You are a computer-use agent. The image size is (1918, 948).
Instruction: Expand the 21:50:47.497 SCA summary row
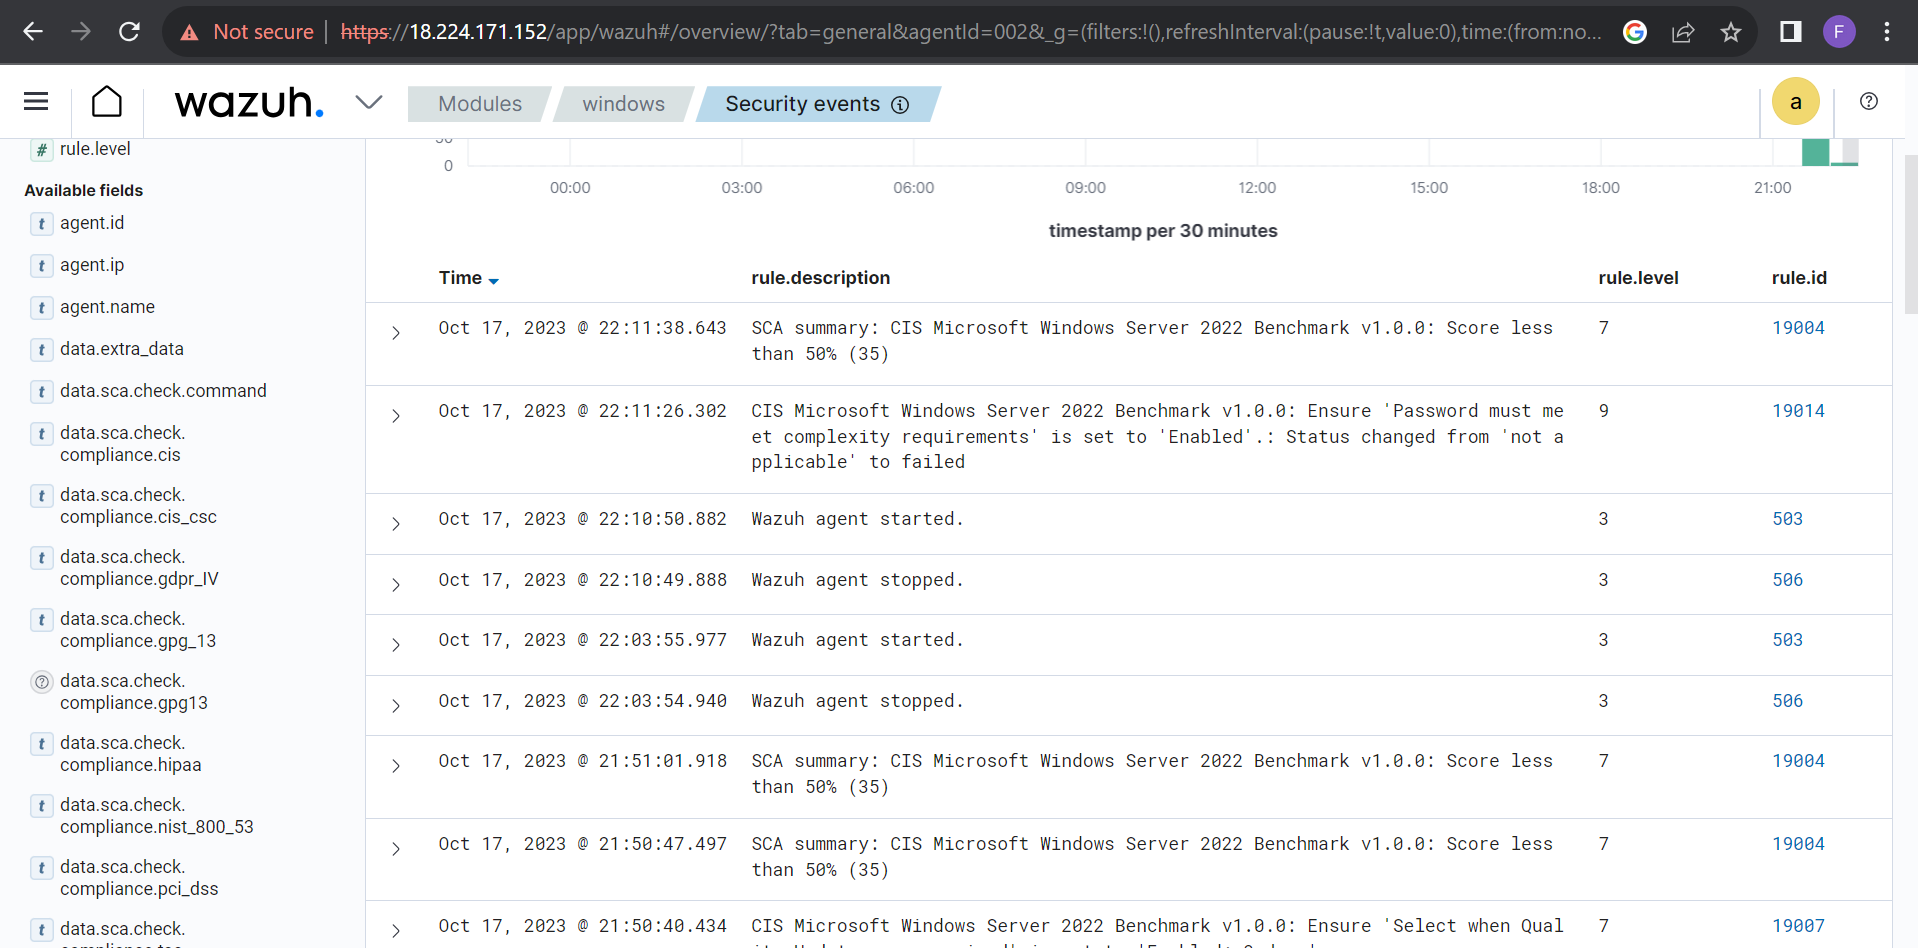[x=396, y=849]
